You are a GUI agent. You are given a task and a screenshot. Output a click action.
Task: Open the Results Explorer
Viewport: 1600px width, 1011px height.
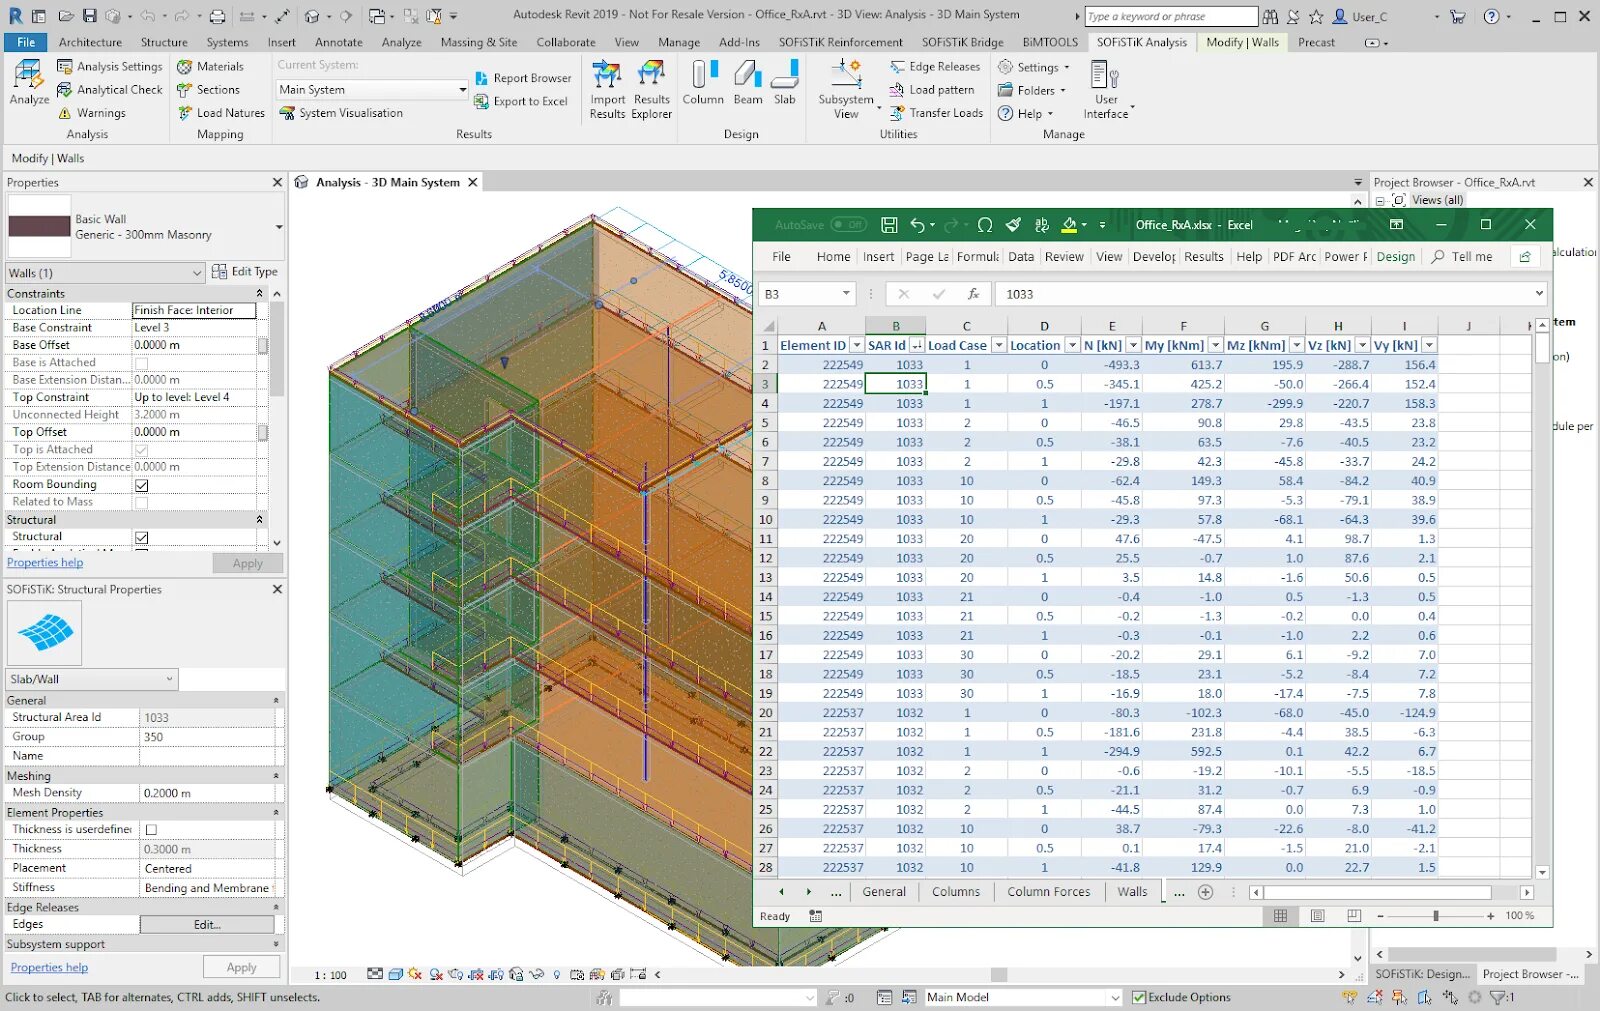tap(652, 89)
